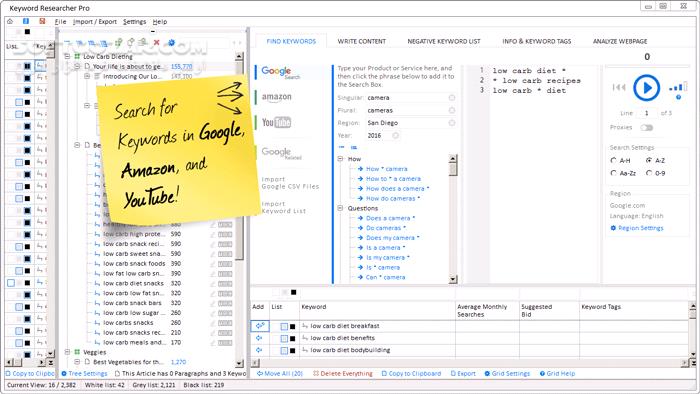Viewport: 700px width, 394px height.
Task: Select the Google Related source
Action: point(281,153)
